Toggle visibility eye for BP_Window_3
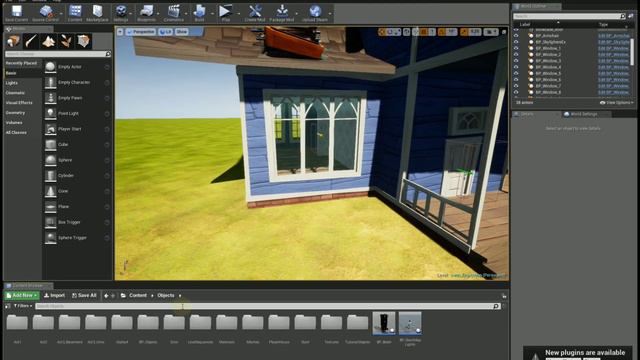 coord(516,61)
